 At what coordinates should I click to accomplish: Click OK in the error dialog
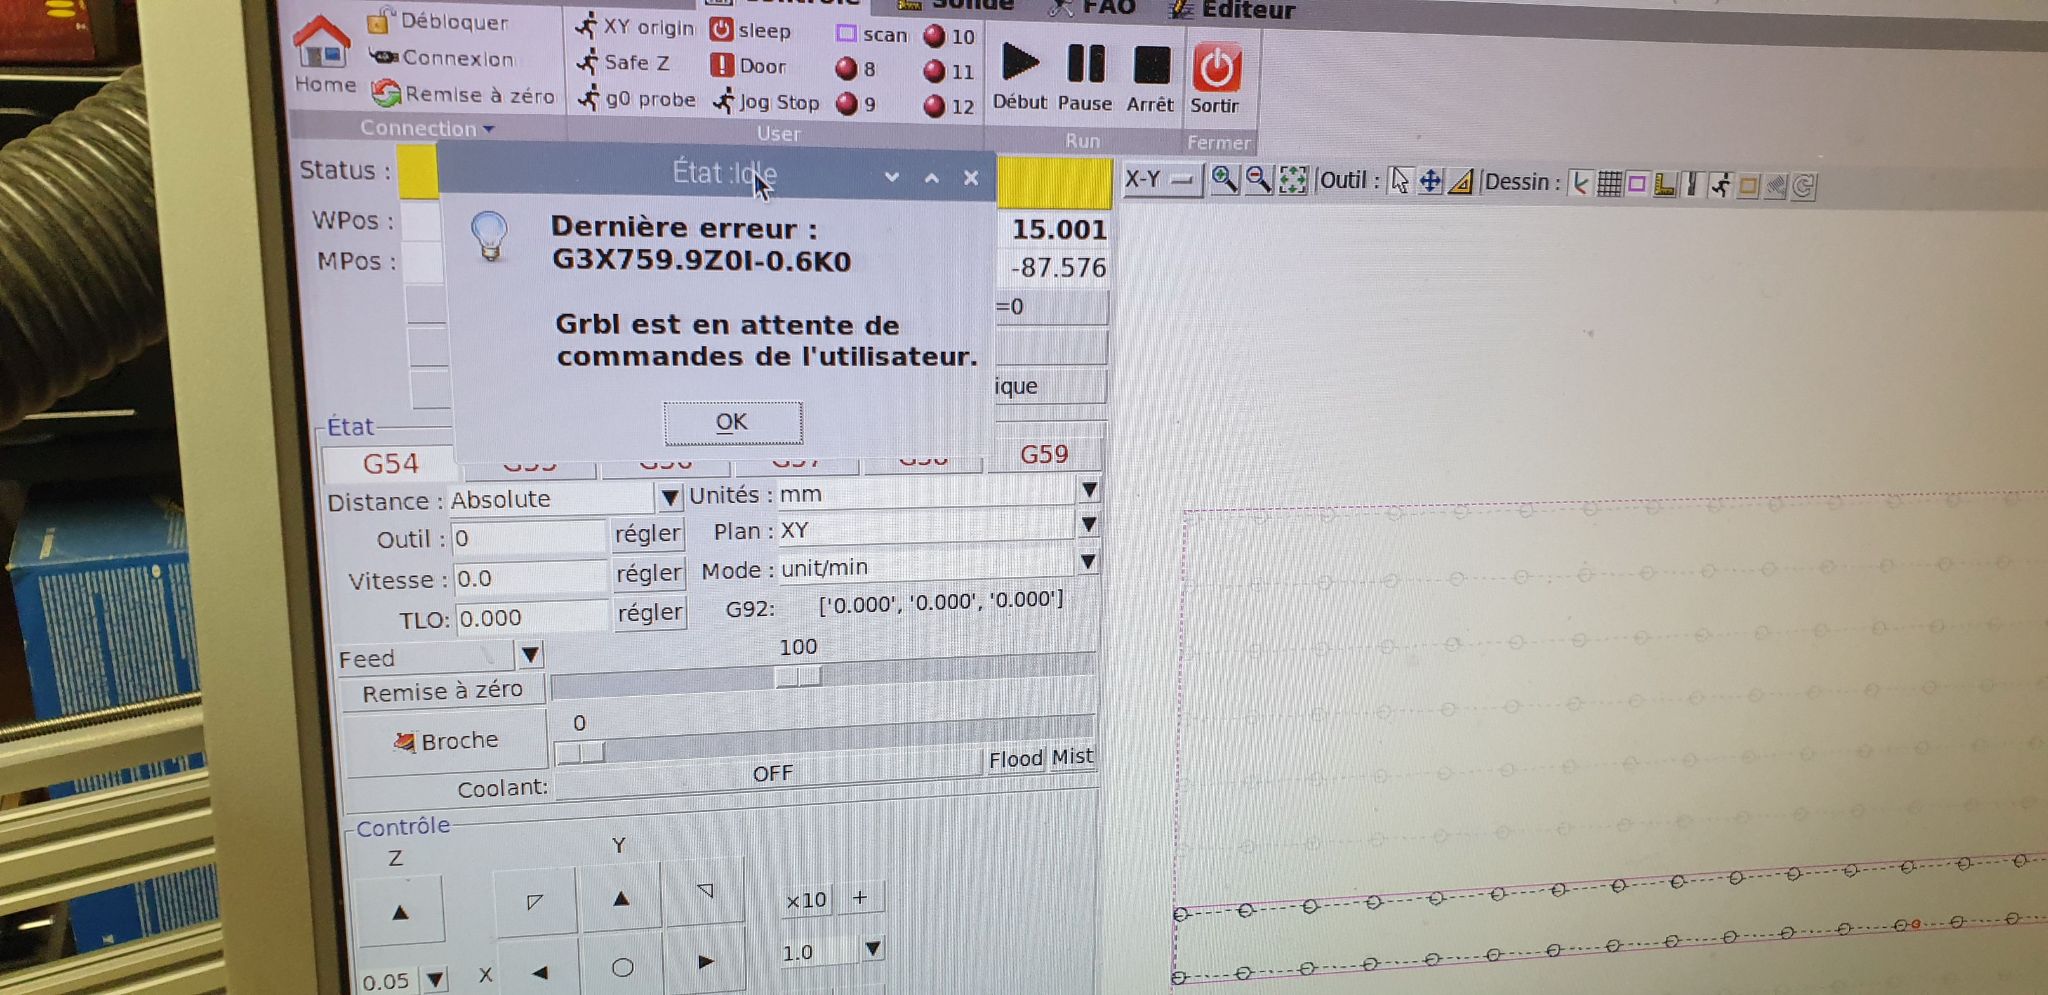732,422
